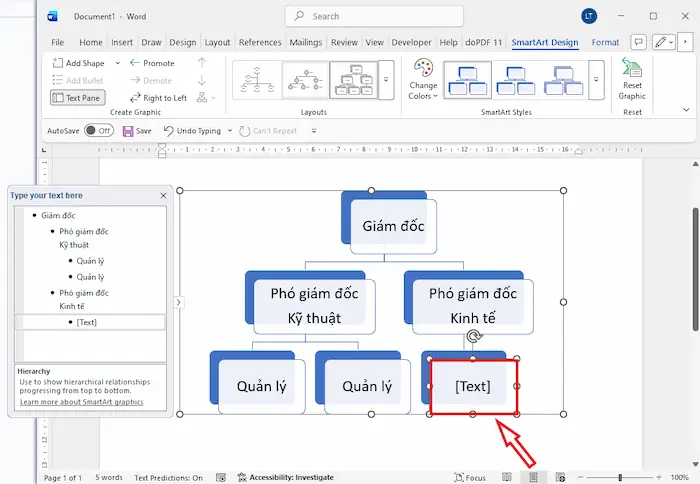Image resolution: width=700 pixels, height=484 pixels.
Task: Switch to the Format tab
Action: tap(605, 43)
